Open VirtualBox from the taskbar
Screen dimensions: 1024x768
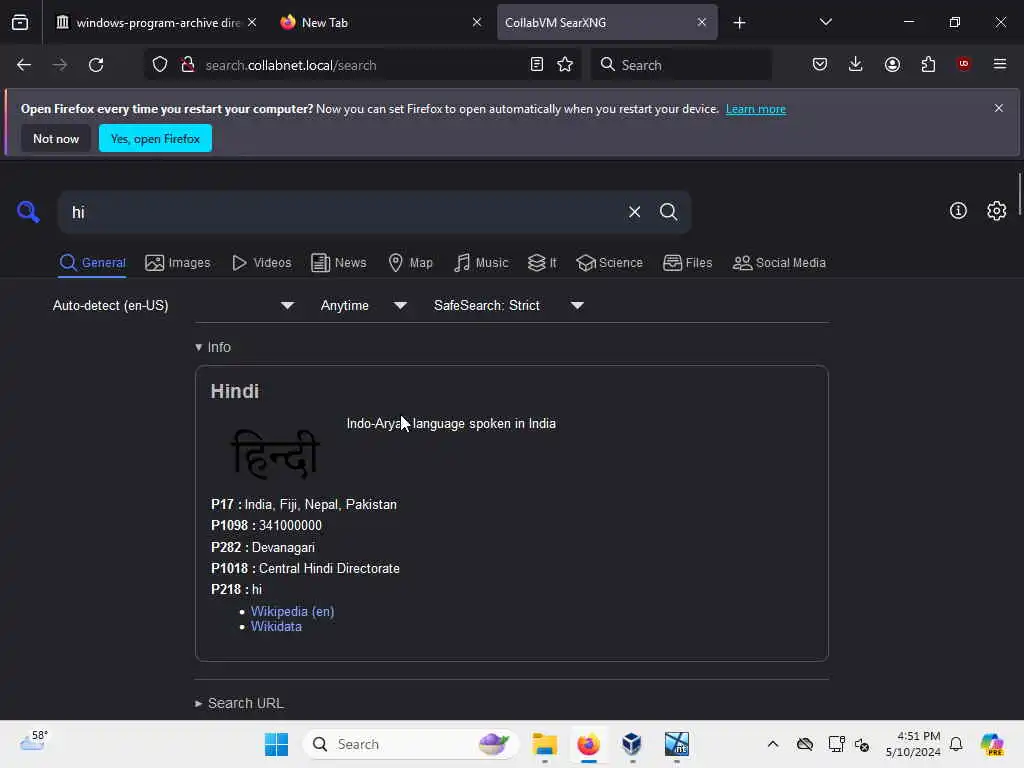(632, 744)
